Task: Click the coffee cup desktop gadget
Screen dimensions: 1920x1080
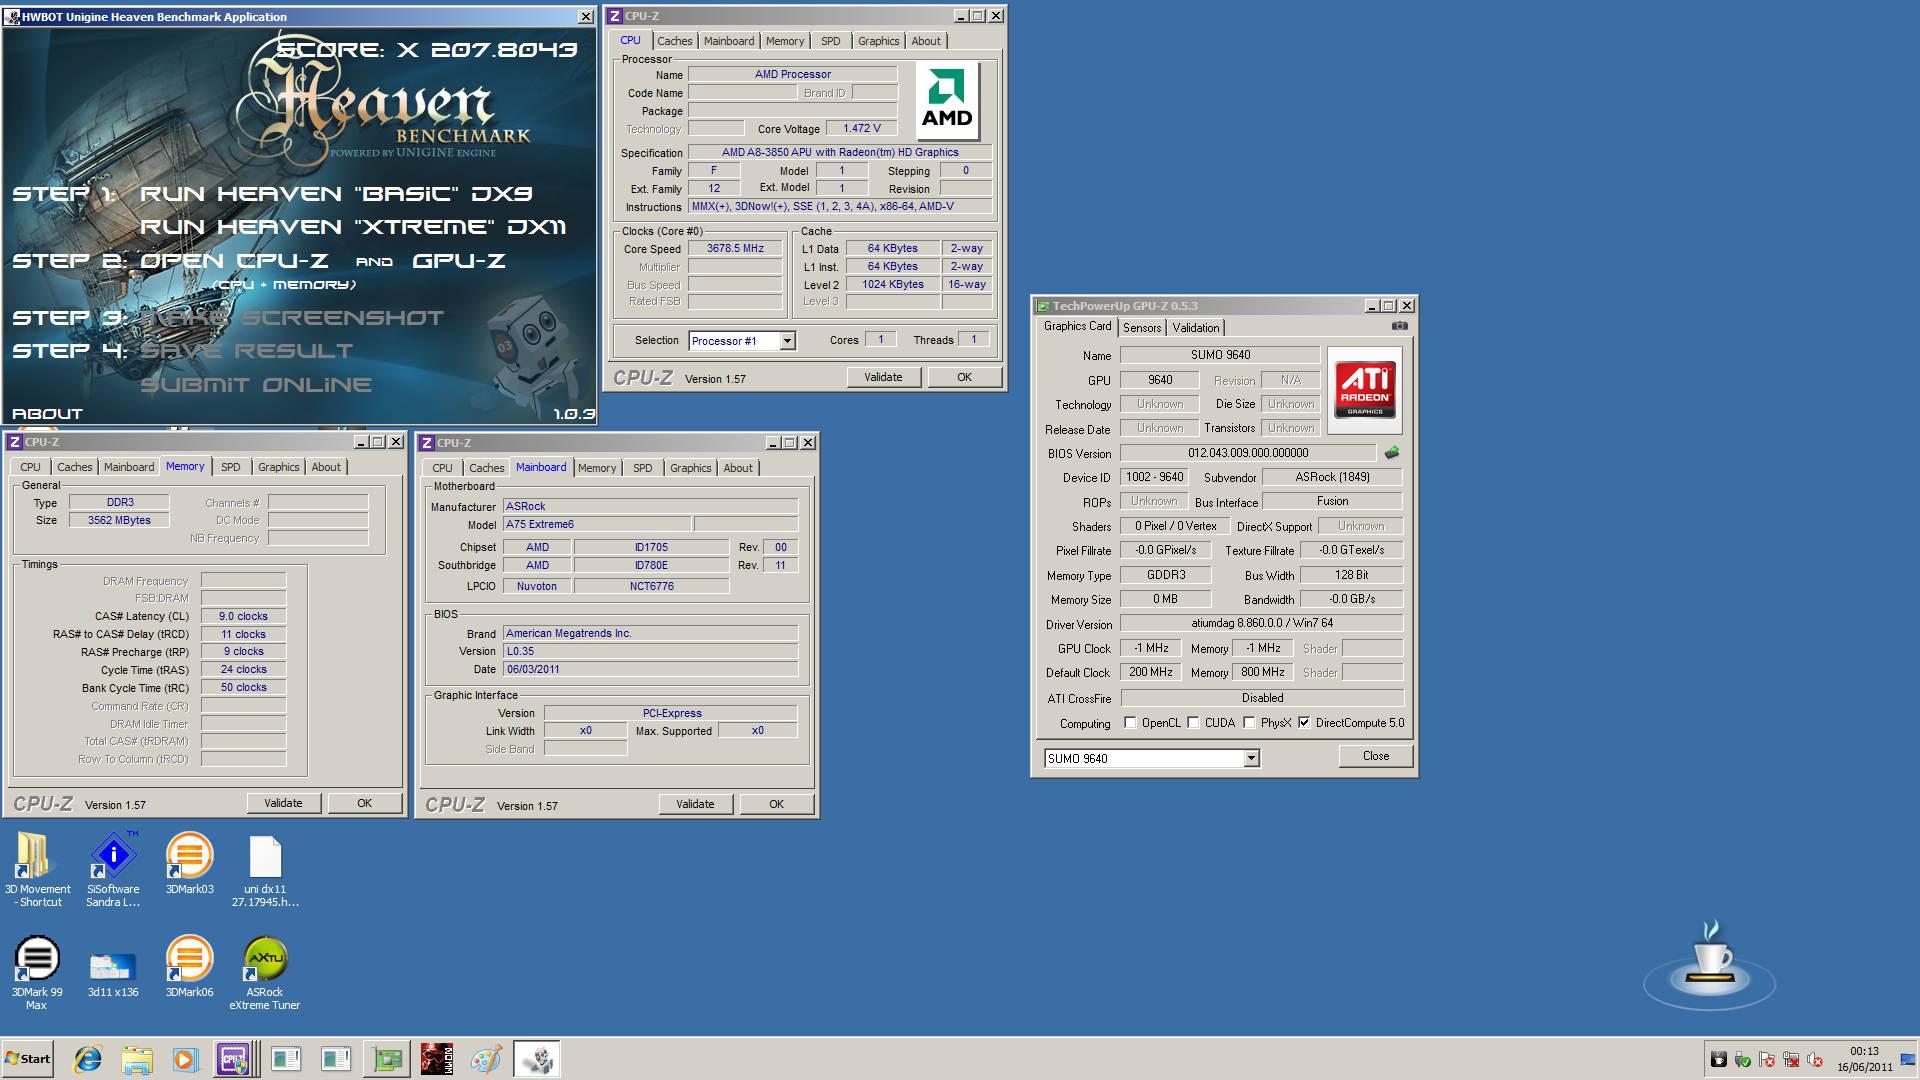Action: point(1709,965)
